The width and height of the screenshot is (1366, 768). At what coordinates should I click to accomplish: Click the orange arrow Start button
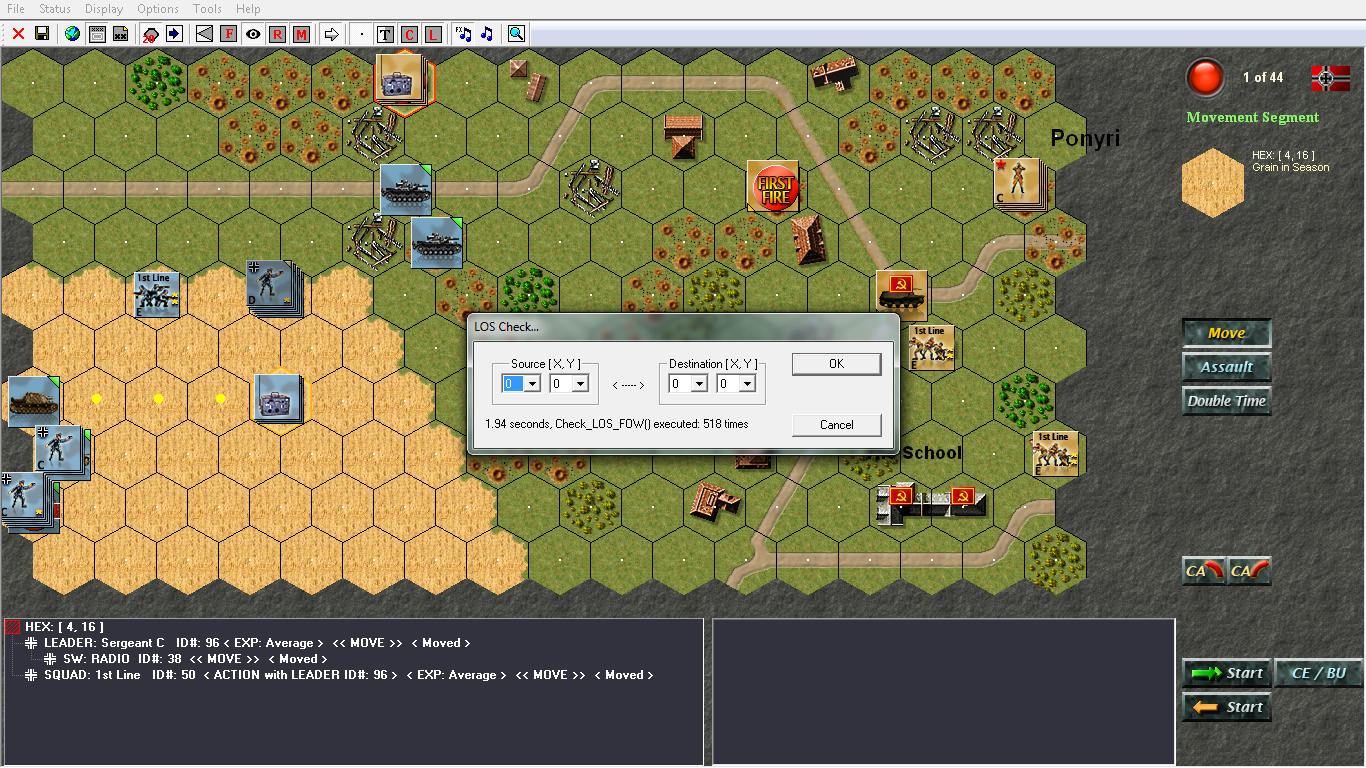click(x=1226, y=707)
